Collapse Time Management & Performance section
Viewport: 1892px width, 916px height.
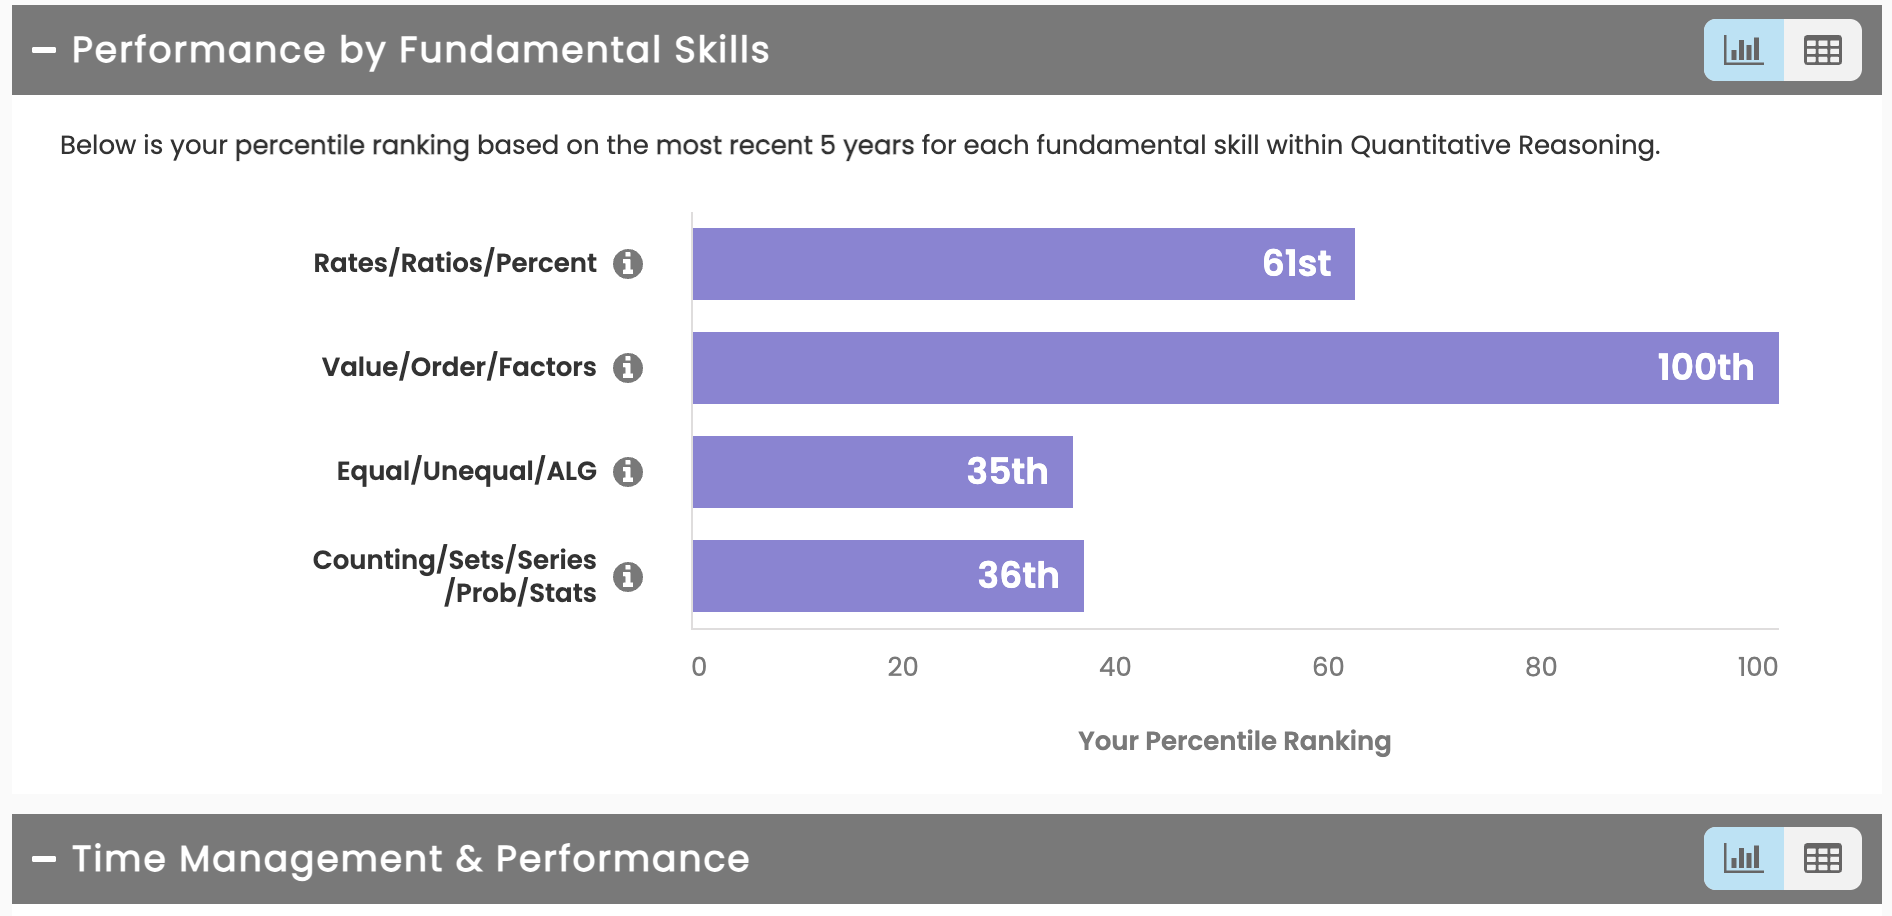(44, 858)
